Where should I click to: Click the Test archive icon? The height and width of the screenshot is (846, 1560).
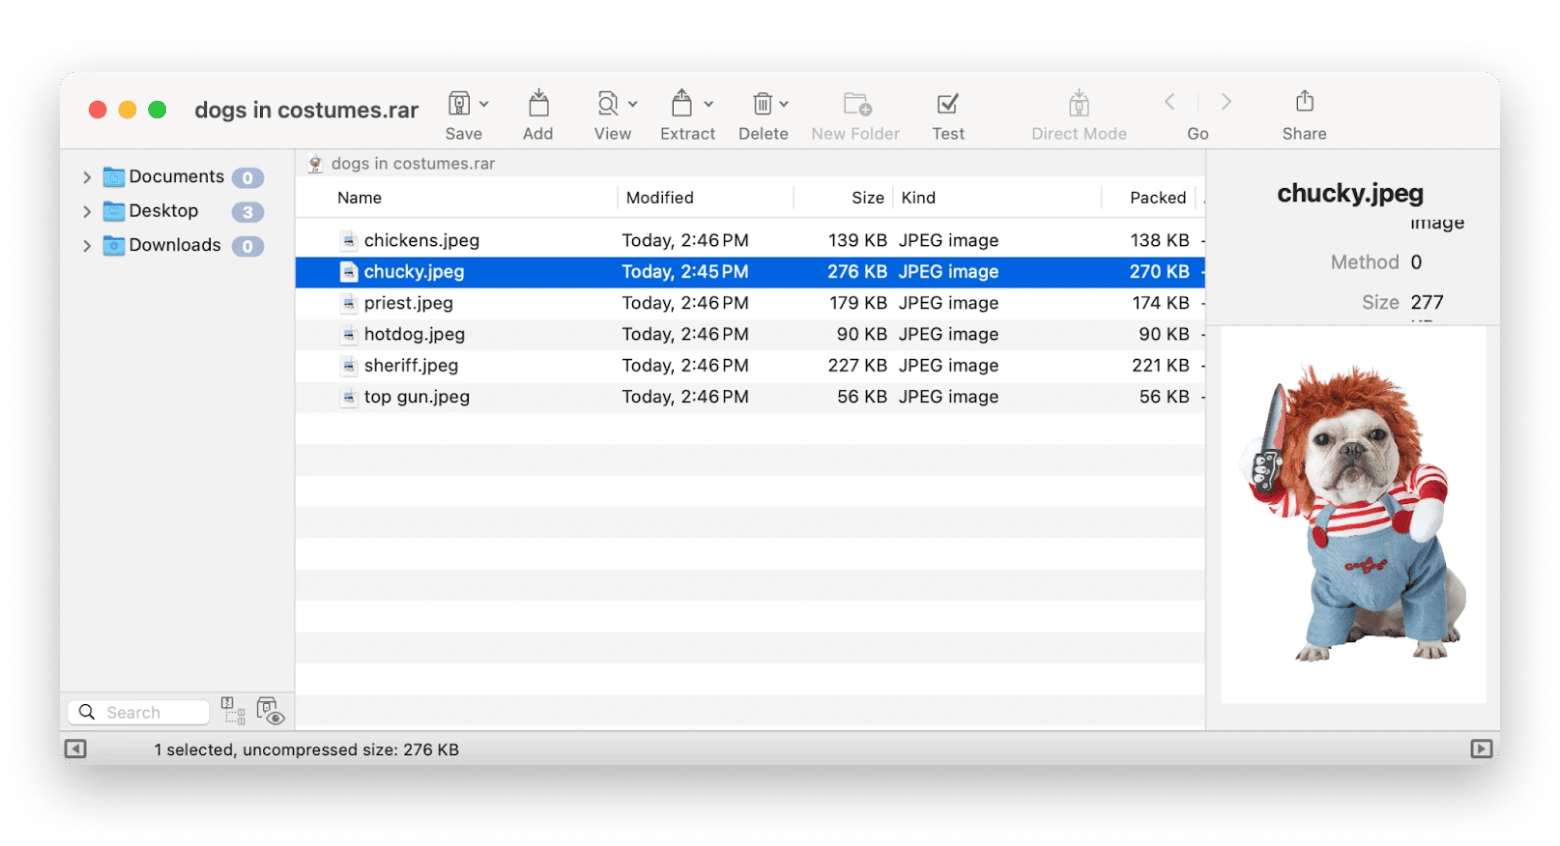point(947,103)
